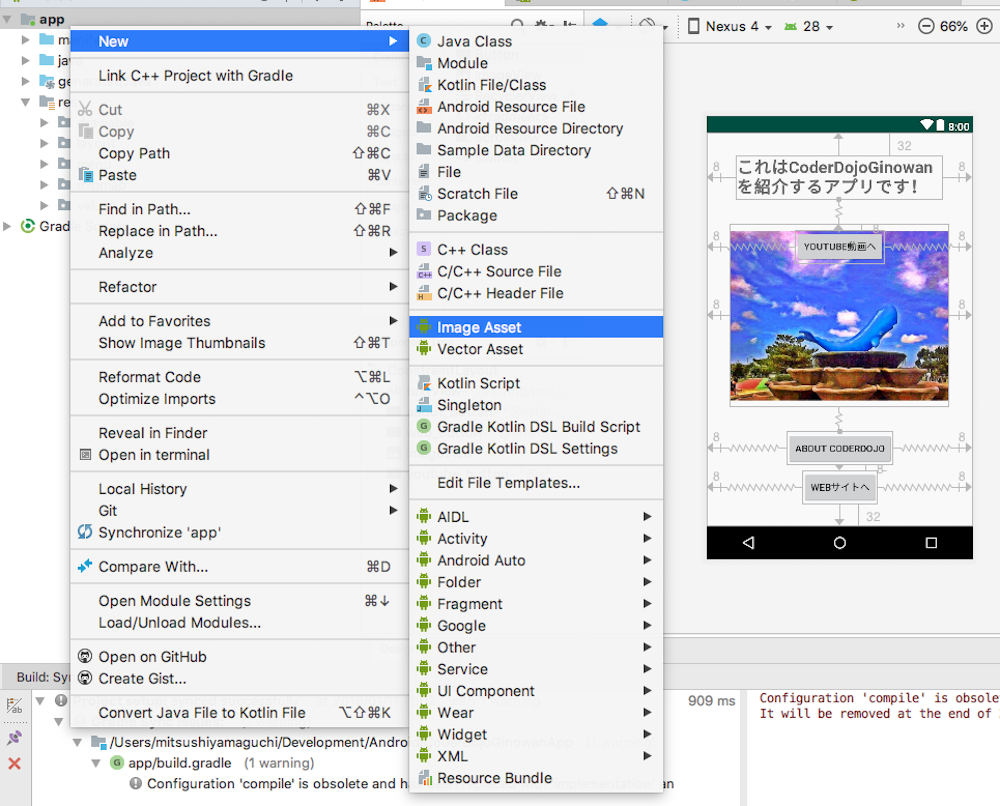This screenshot has width=1000, height=806.
Task: Click the YOUTUBE動画へ button in preview
Action: pyautogui.click(x=839, y=246)
